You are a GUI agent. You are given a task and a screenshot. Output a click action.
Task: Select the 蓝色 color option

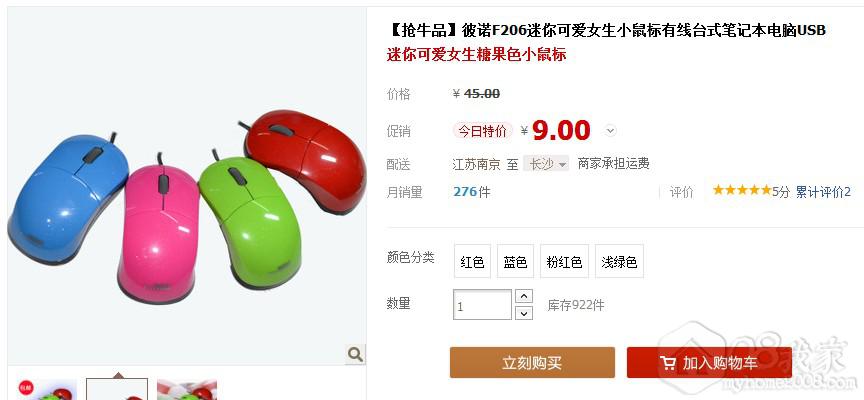[x=515, y=261]
